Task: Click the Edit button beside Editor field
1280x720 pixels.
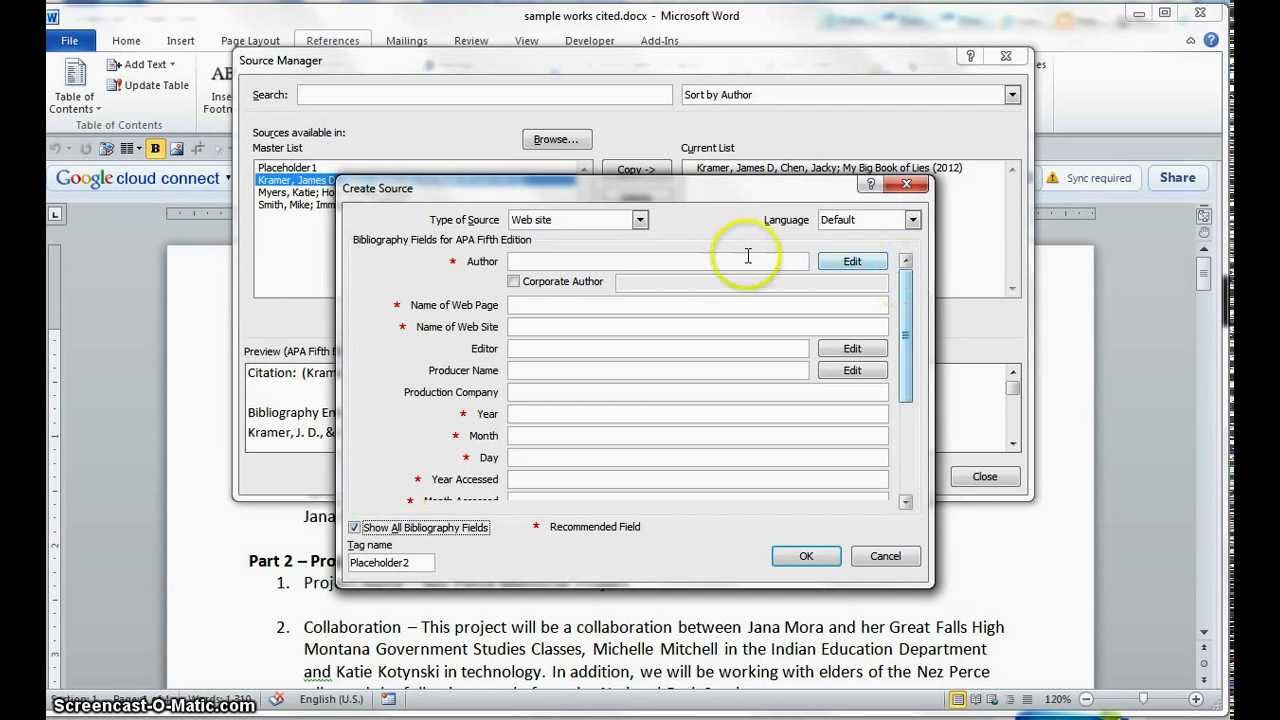Action: point(852,348)
